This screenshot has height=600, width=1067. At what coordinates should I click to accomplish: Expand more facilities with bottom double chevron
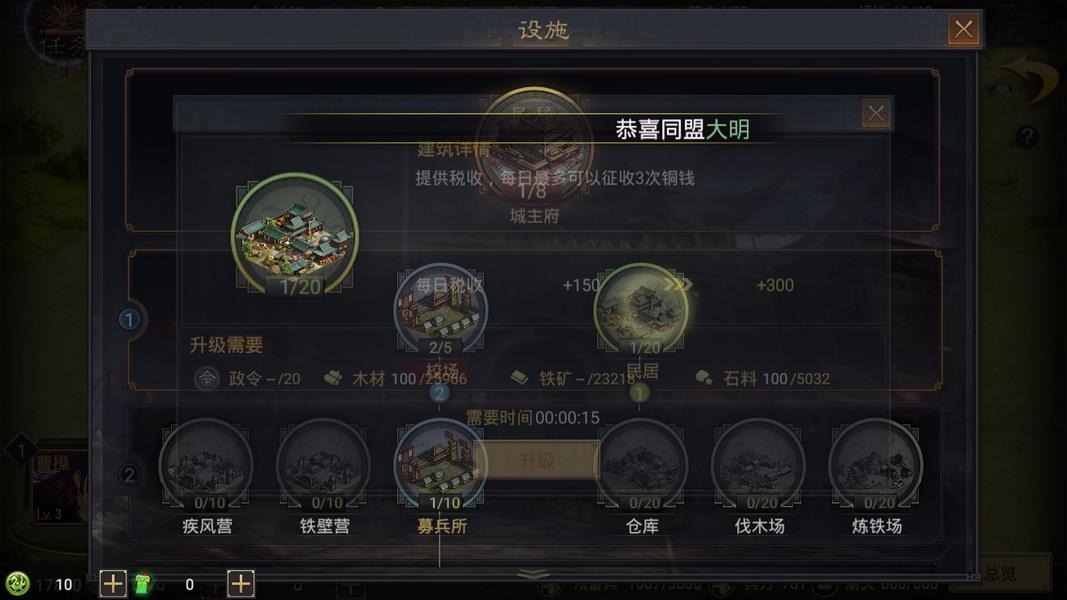534,575
